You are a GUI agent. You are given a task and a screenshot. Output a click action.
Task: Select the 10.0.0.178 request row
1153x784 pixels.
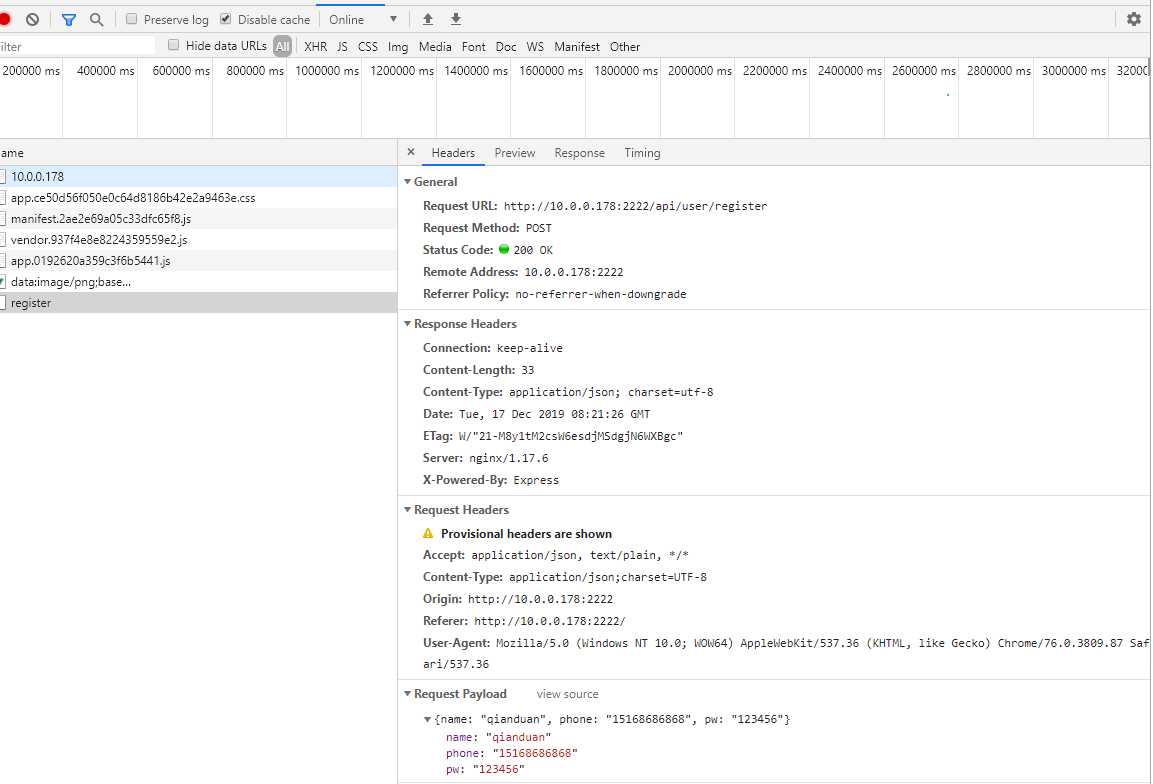199,177
